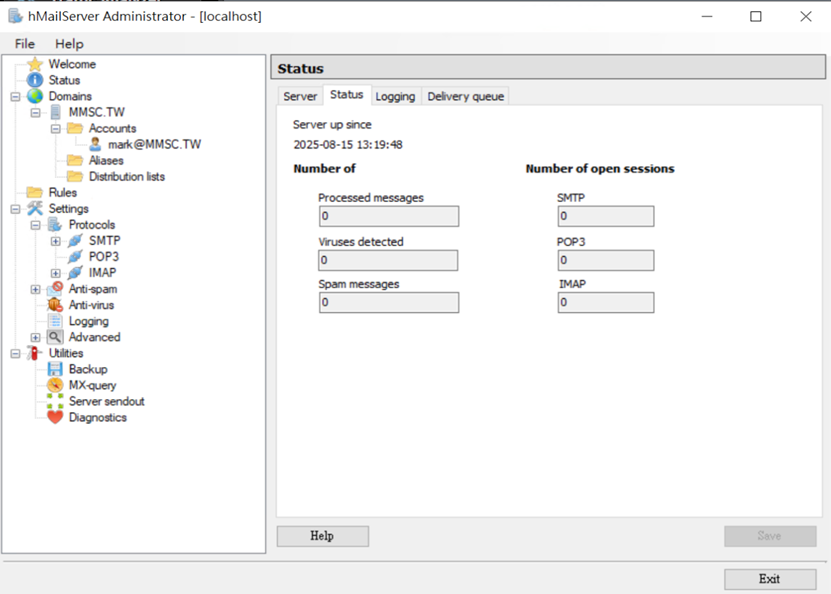831x594 pixels.
Task: Open the Anti-spam settings icon
Action: (x=54, y=289)
